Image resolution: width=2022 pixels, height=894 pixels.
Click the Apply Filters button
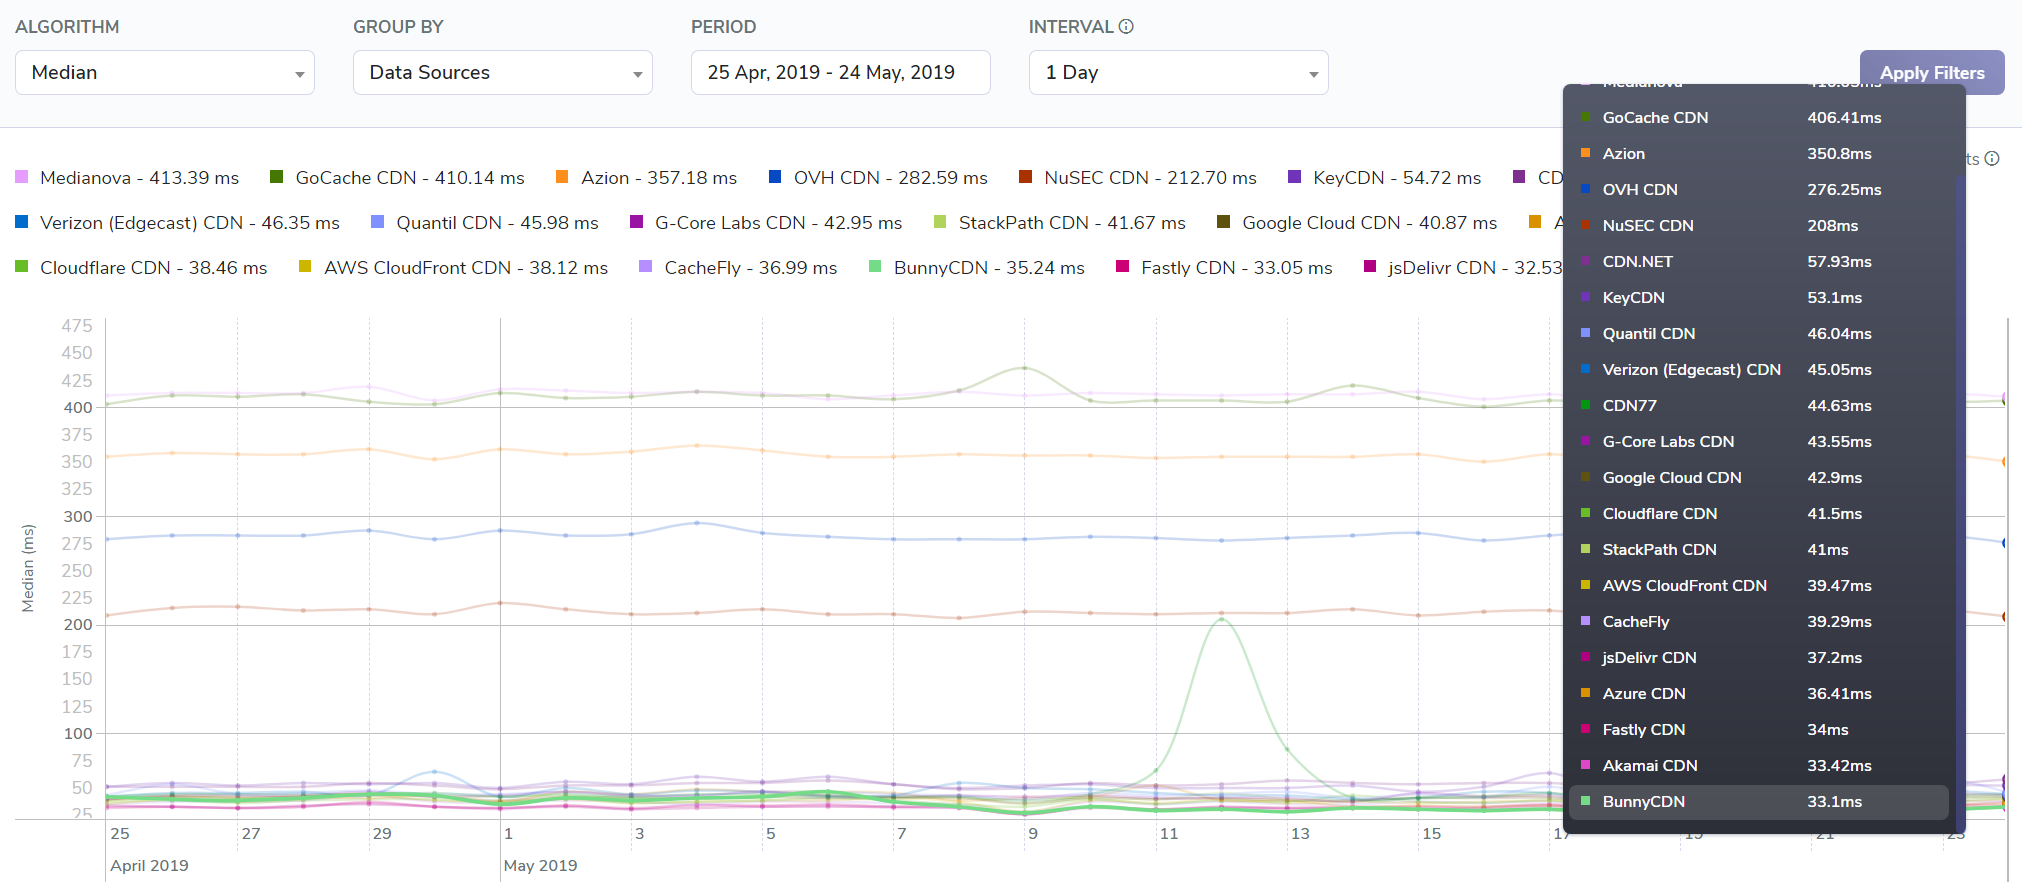point(1932,73)
